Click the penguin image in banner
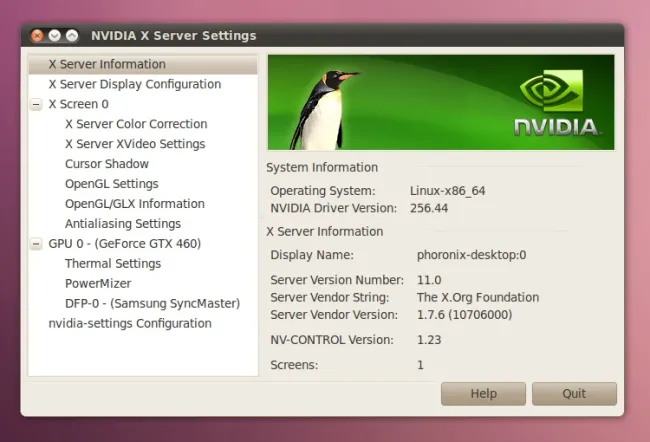Image resolution: width=650 pixels, height=442 pixels. click(x=325, y=108)
